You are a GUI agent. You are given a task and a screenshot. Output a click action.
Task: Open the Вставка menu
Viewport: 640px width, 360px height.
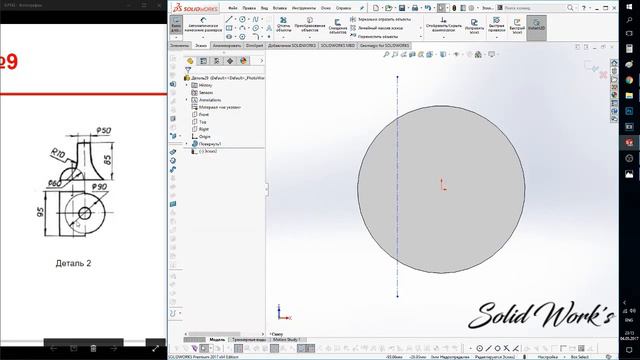(280, 8)
